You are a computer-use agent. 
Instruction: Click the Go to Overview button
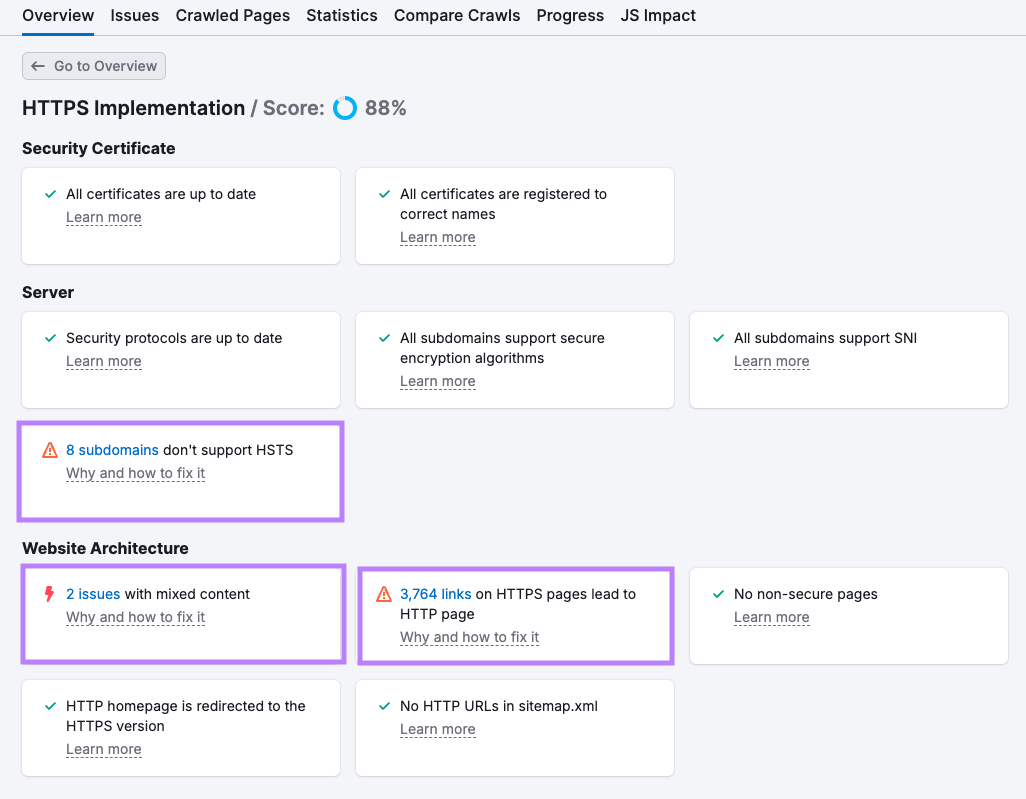(x=93, y=66)
